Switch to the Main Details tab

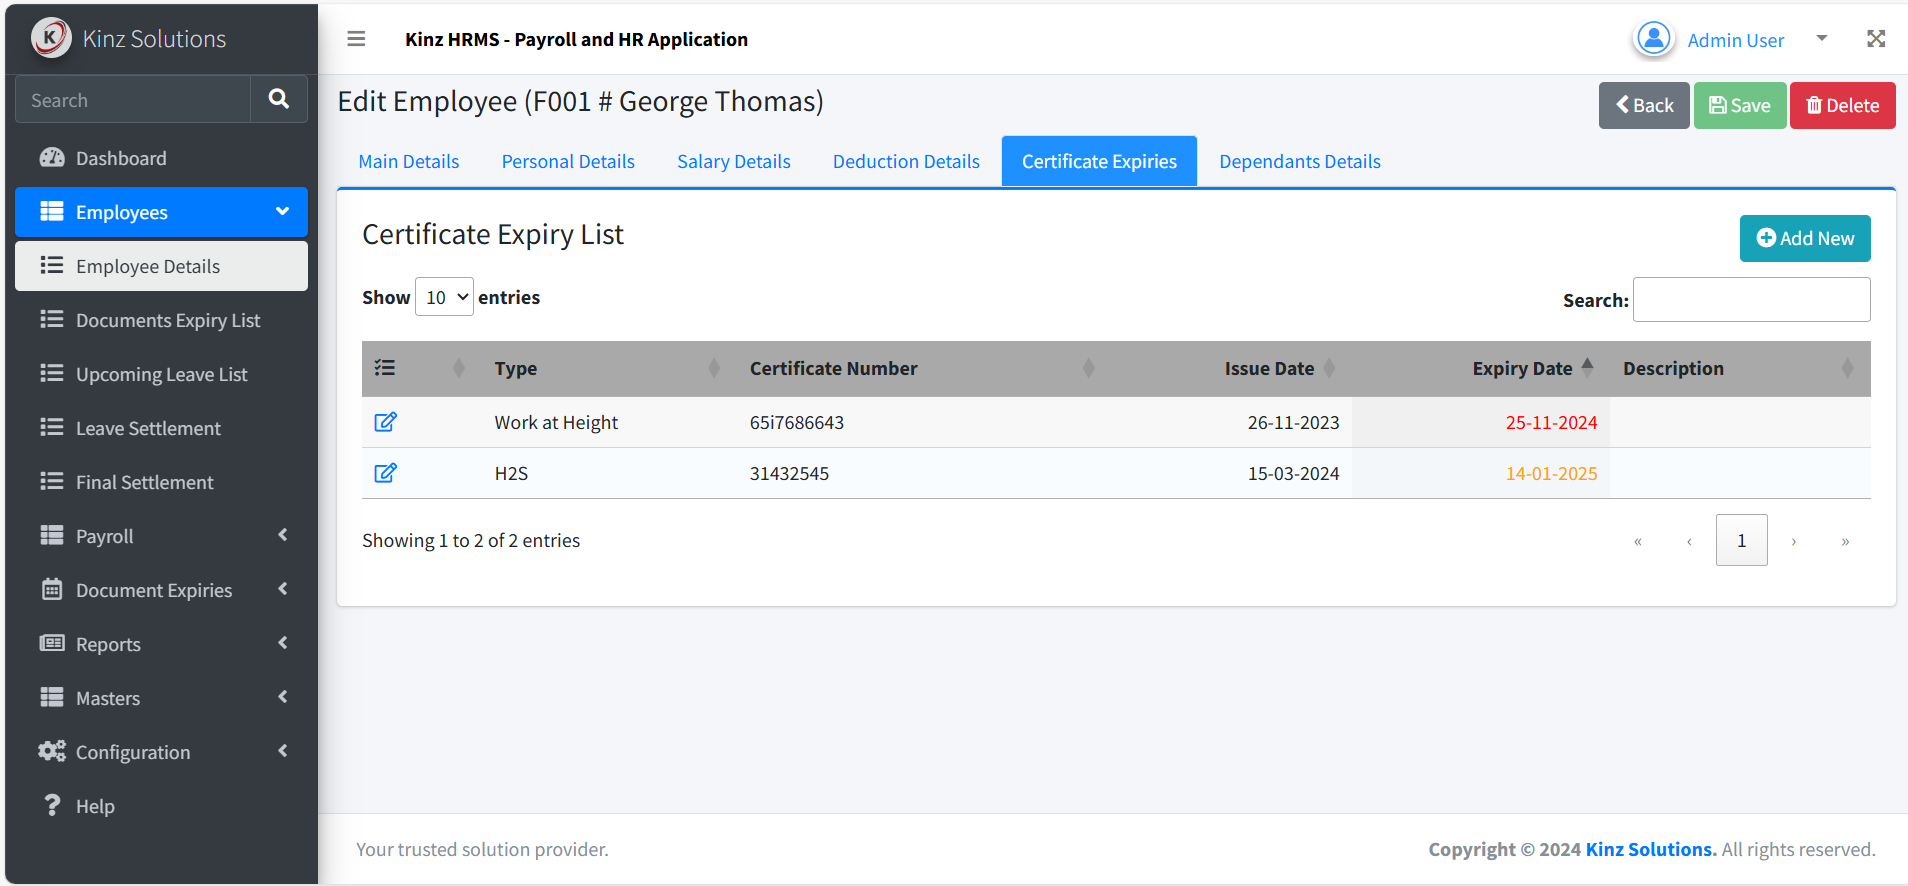[x=409, y=161]
